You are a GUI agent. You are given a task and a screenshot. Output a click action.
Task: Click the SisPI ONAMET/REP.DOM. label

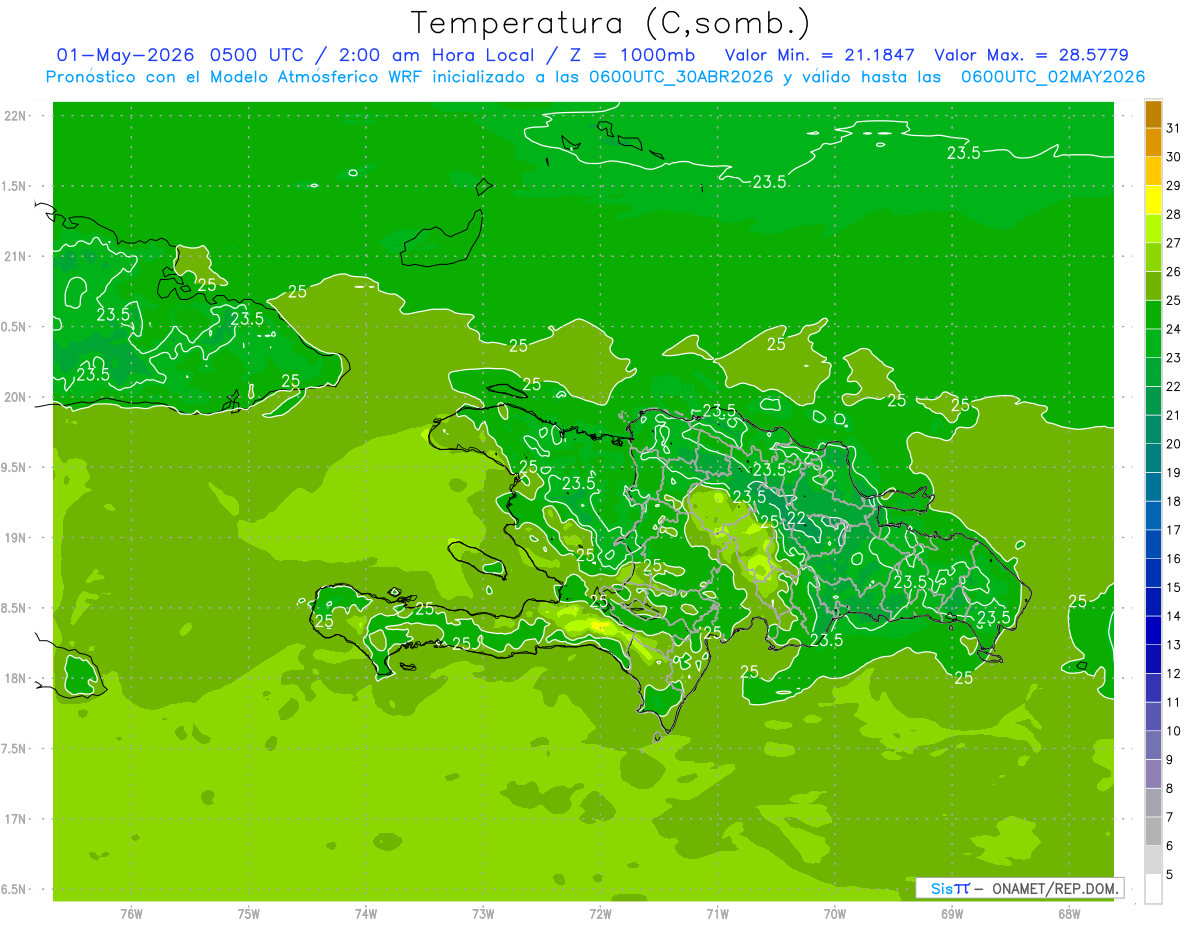(1019, 888)
